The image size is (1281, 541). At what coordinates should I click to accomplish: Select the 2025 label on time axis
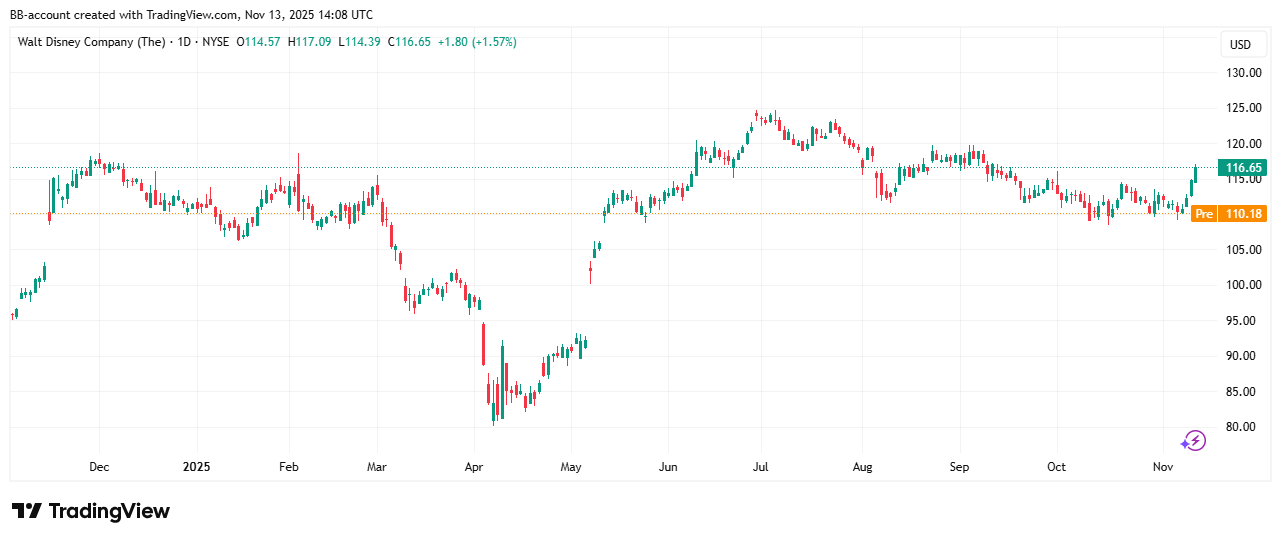tap(197, 467)
